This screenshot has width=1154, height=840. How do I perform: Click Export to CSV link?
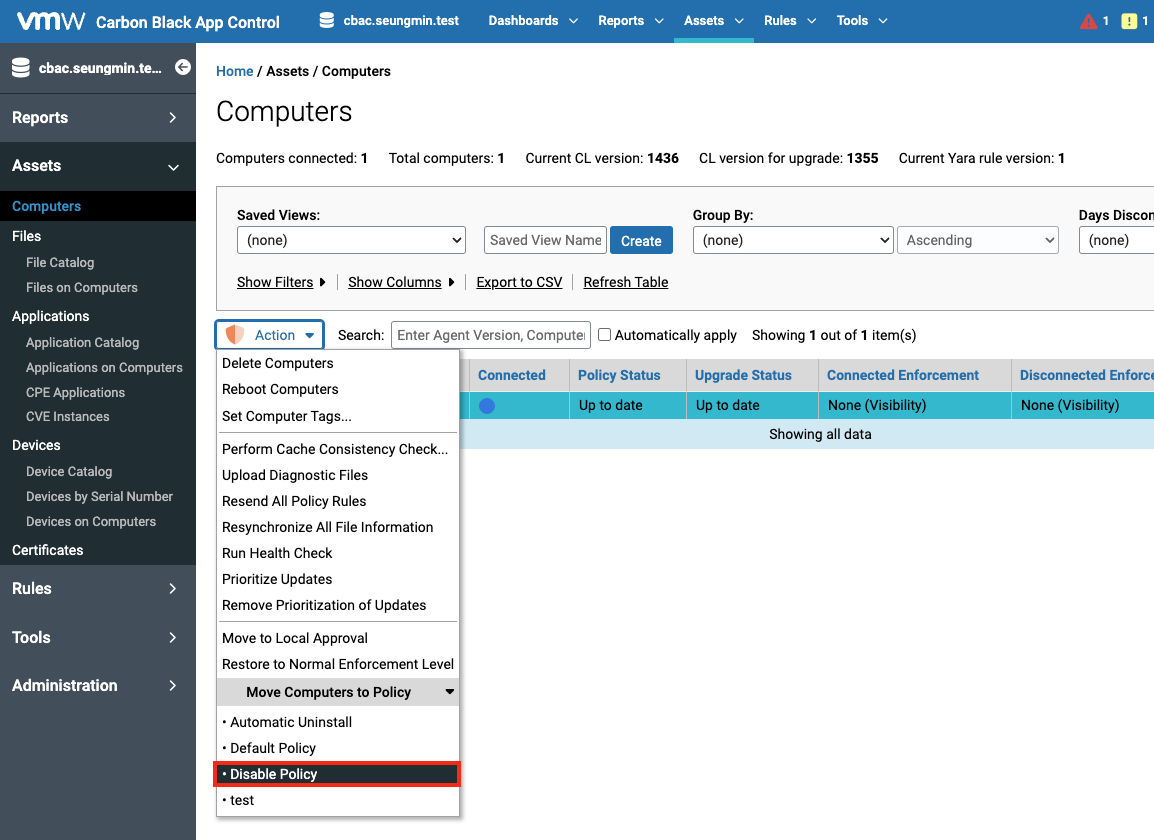click(x=519, y=282)
